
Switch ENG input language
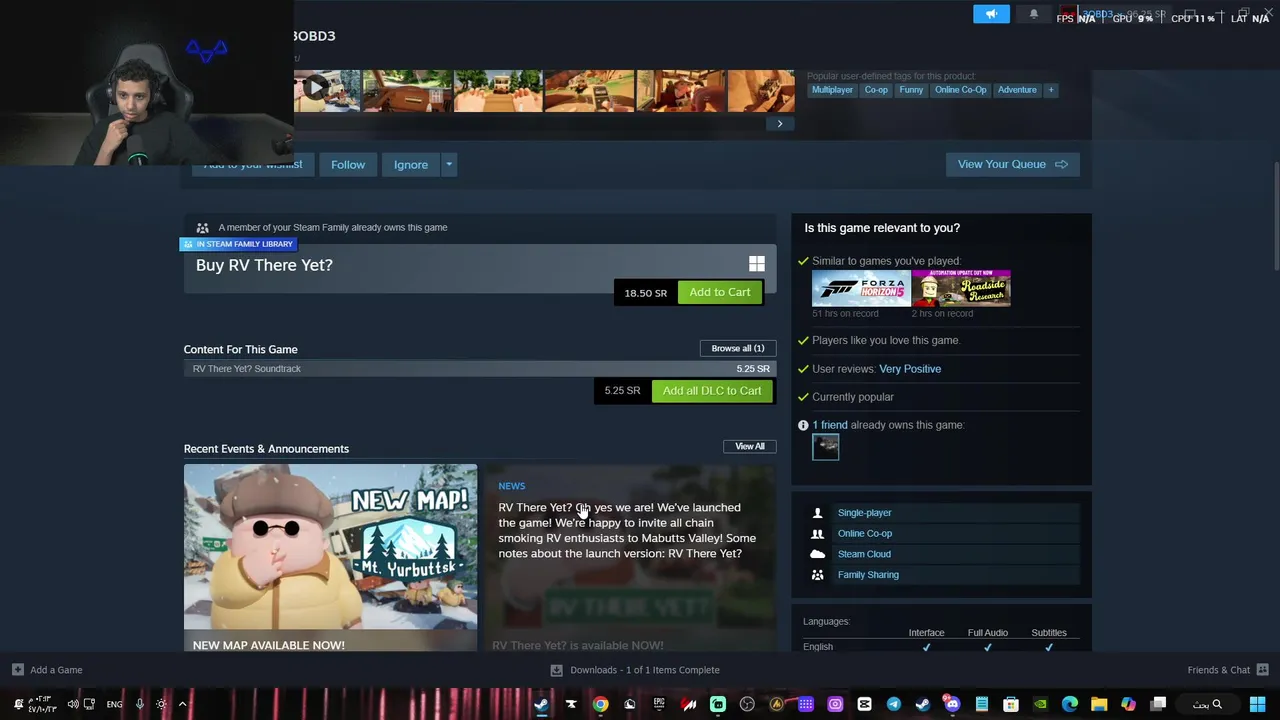pos(115,704)
